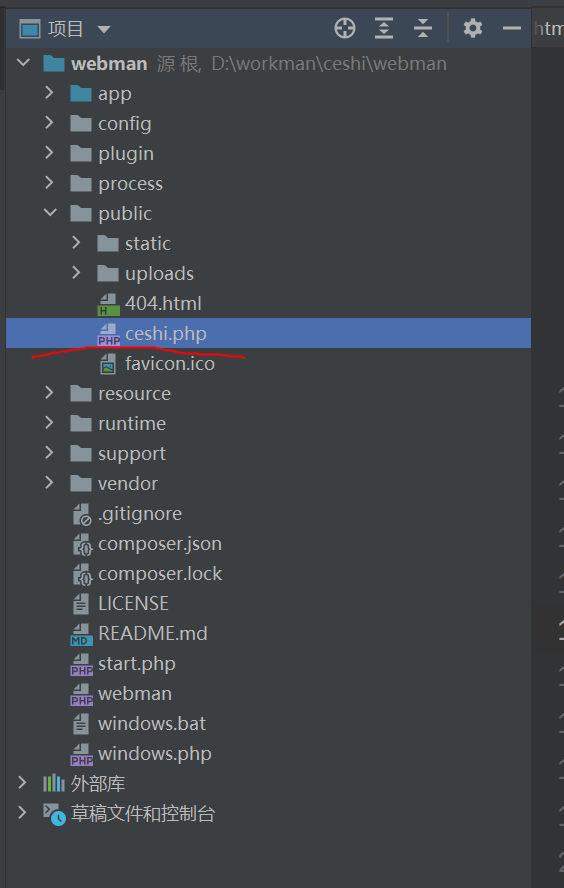Expand the 外部库 node
The height and width of the screenshot is (888, 564).
22,783
